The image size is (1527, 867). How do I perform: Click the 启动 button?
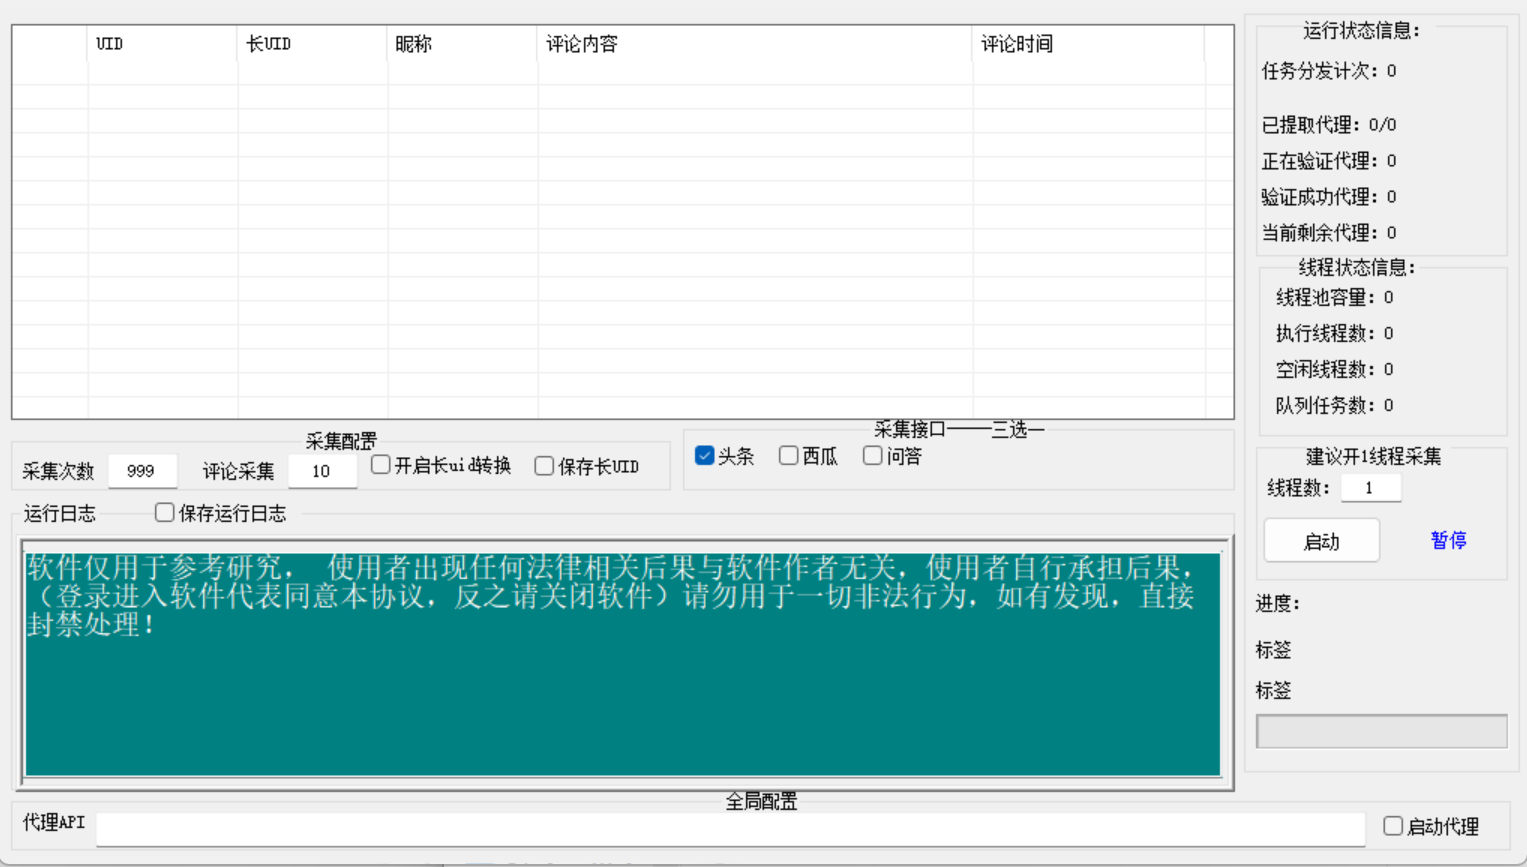[x=1321, y=541]
